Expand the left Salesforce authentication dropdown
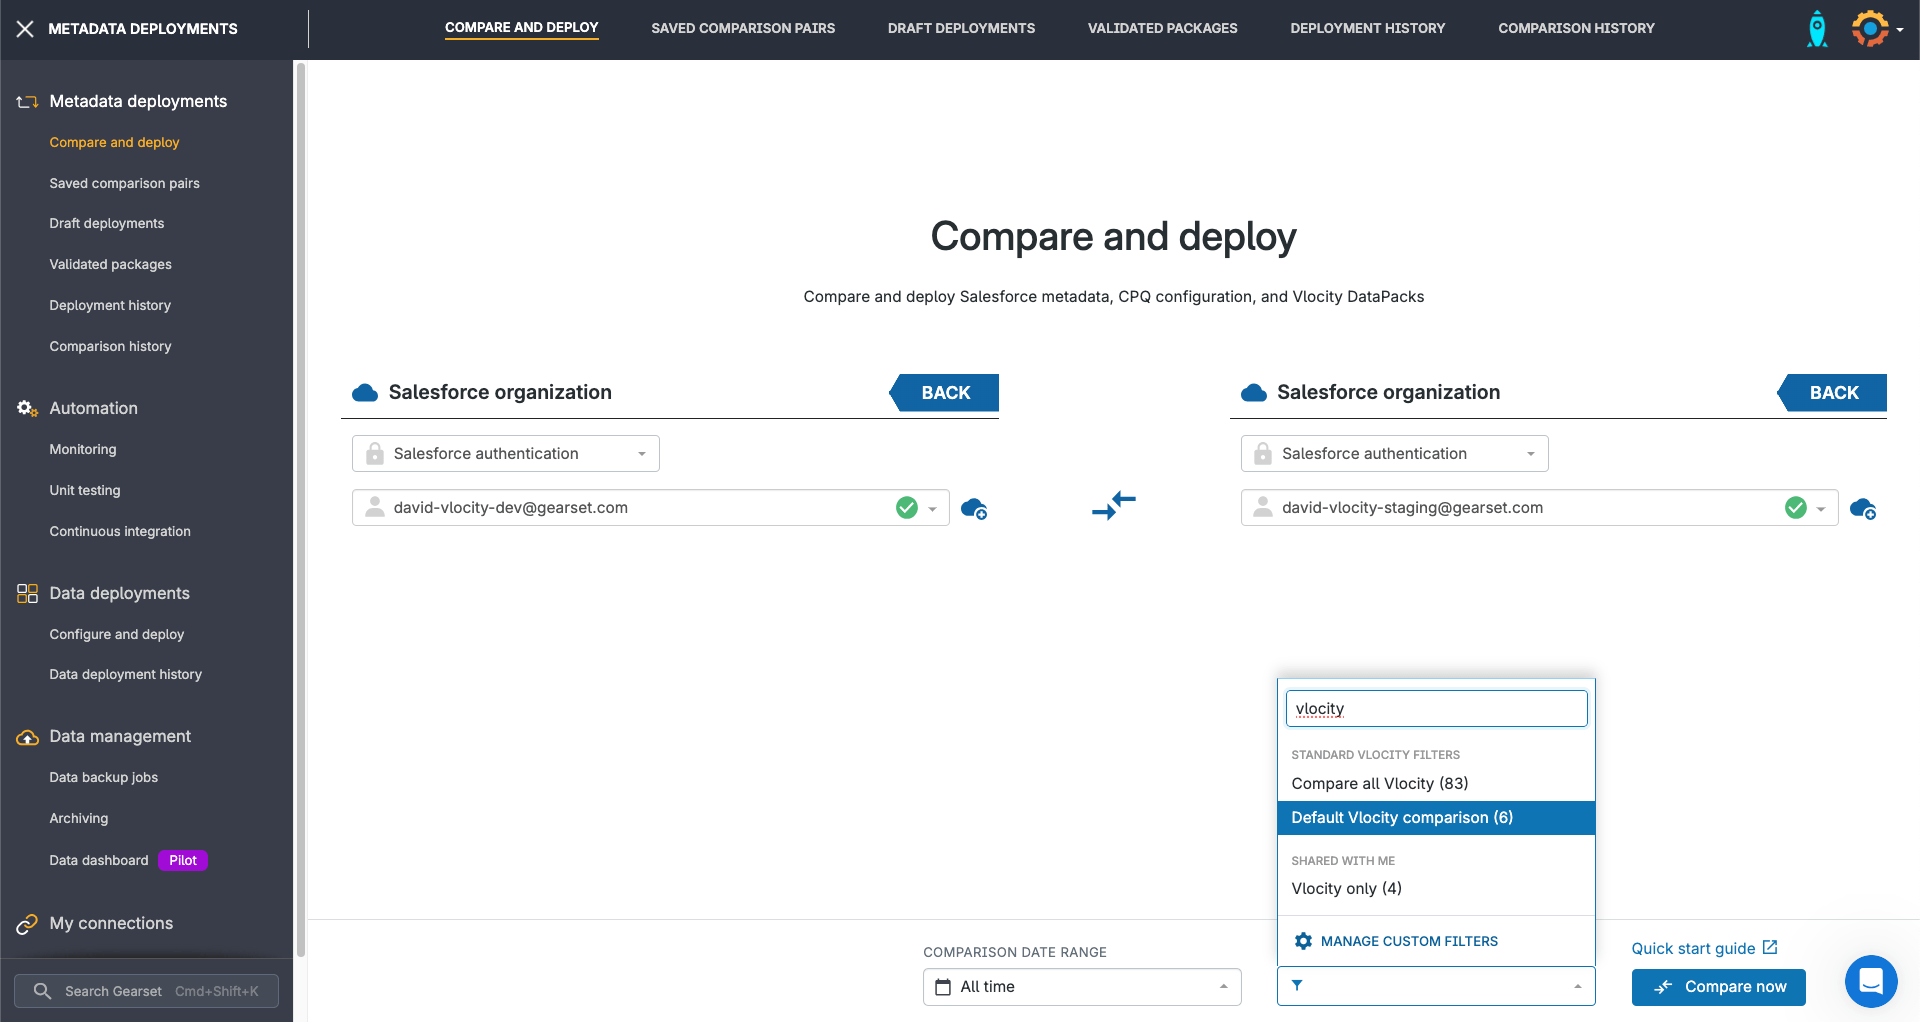Screen dimensions: 1920x1022 click(x=505, y=454)
